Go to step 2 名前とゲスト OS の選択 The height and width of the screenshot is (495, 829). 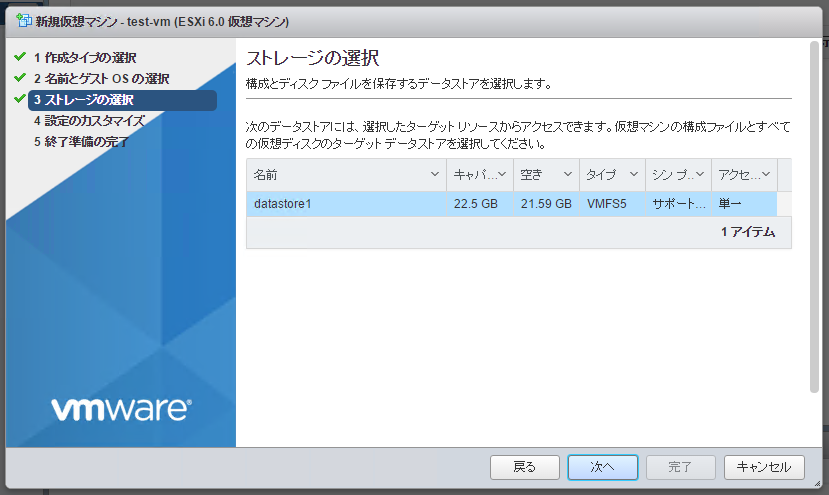tap(102, 78)
